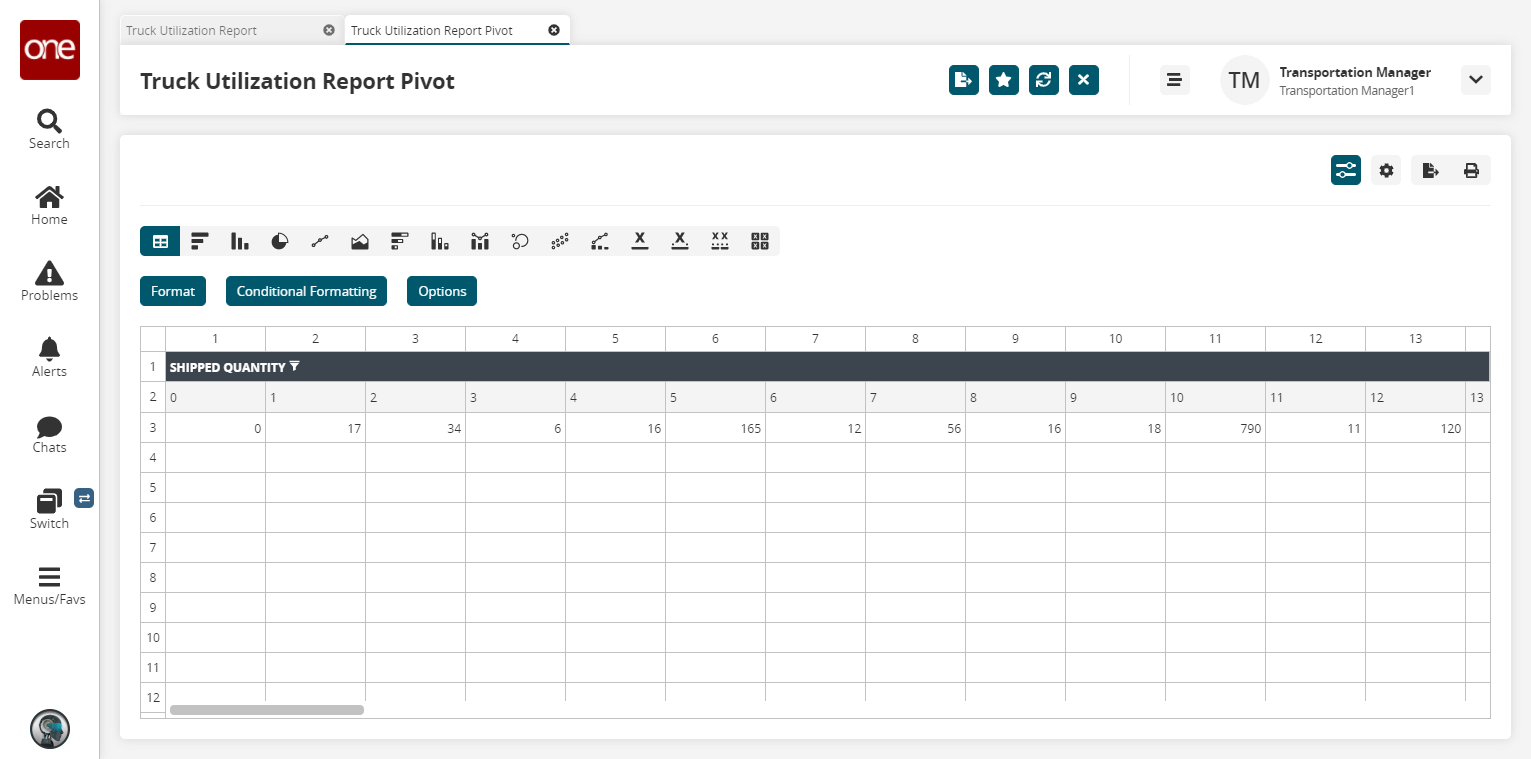Click the Conditional Formatting button
Screen dimensions: 1531x759
[x=306, y=291]
